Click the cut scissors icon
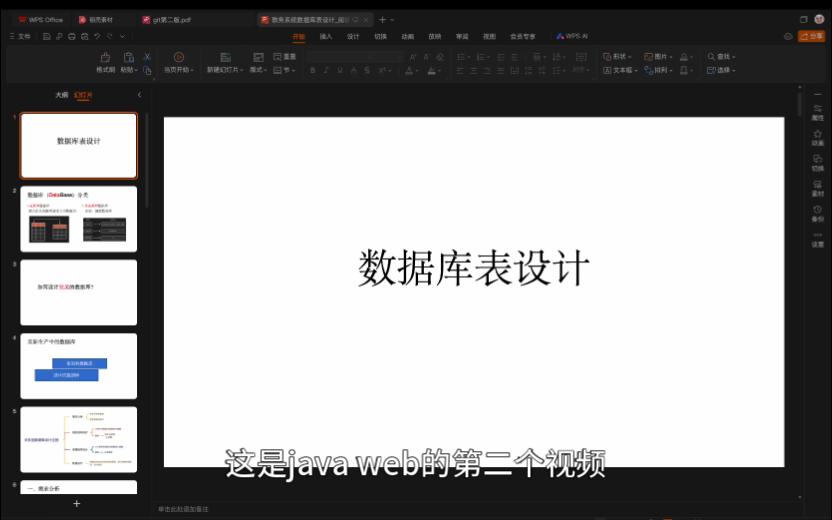The height and width of the screenshot is (520, 832). click(147, 57)
